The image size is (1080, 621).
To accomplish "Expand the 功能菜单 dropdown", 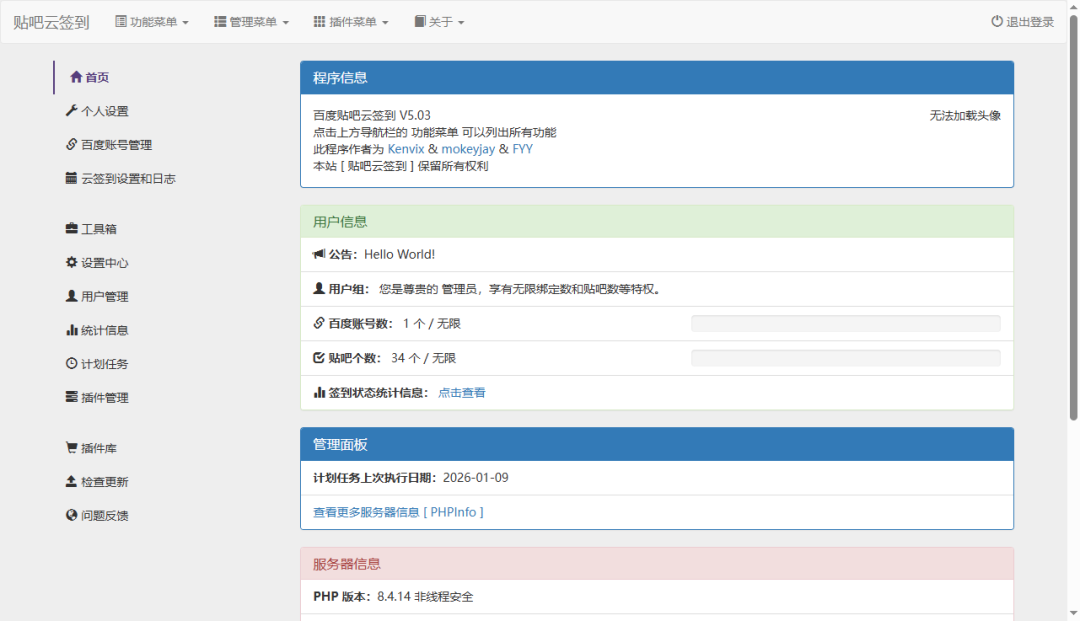I will 152,22.
